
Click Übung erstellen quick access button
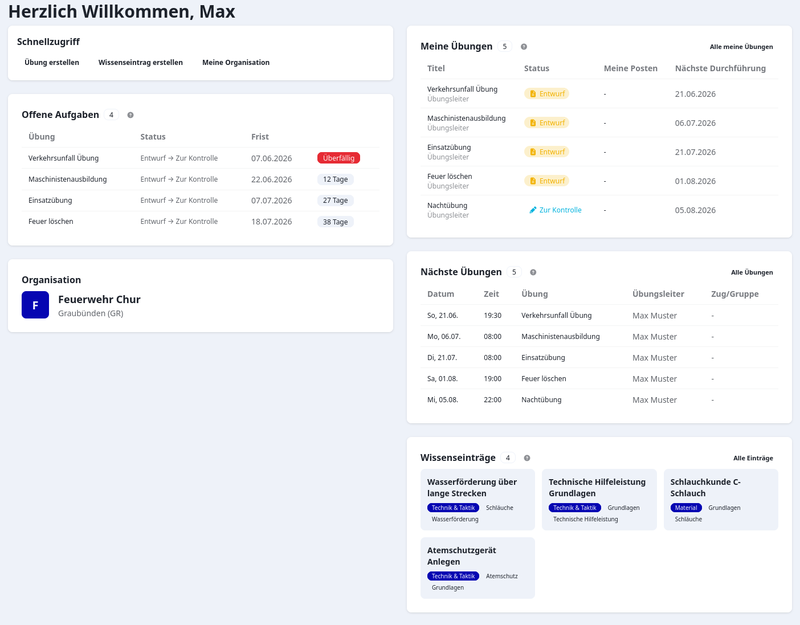point(52,63)
